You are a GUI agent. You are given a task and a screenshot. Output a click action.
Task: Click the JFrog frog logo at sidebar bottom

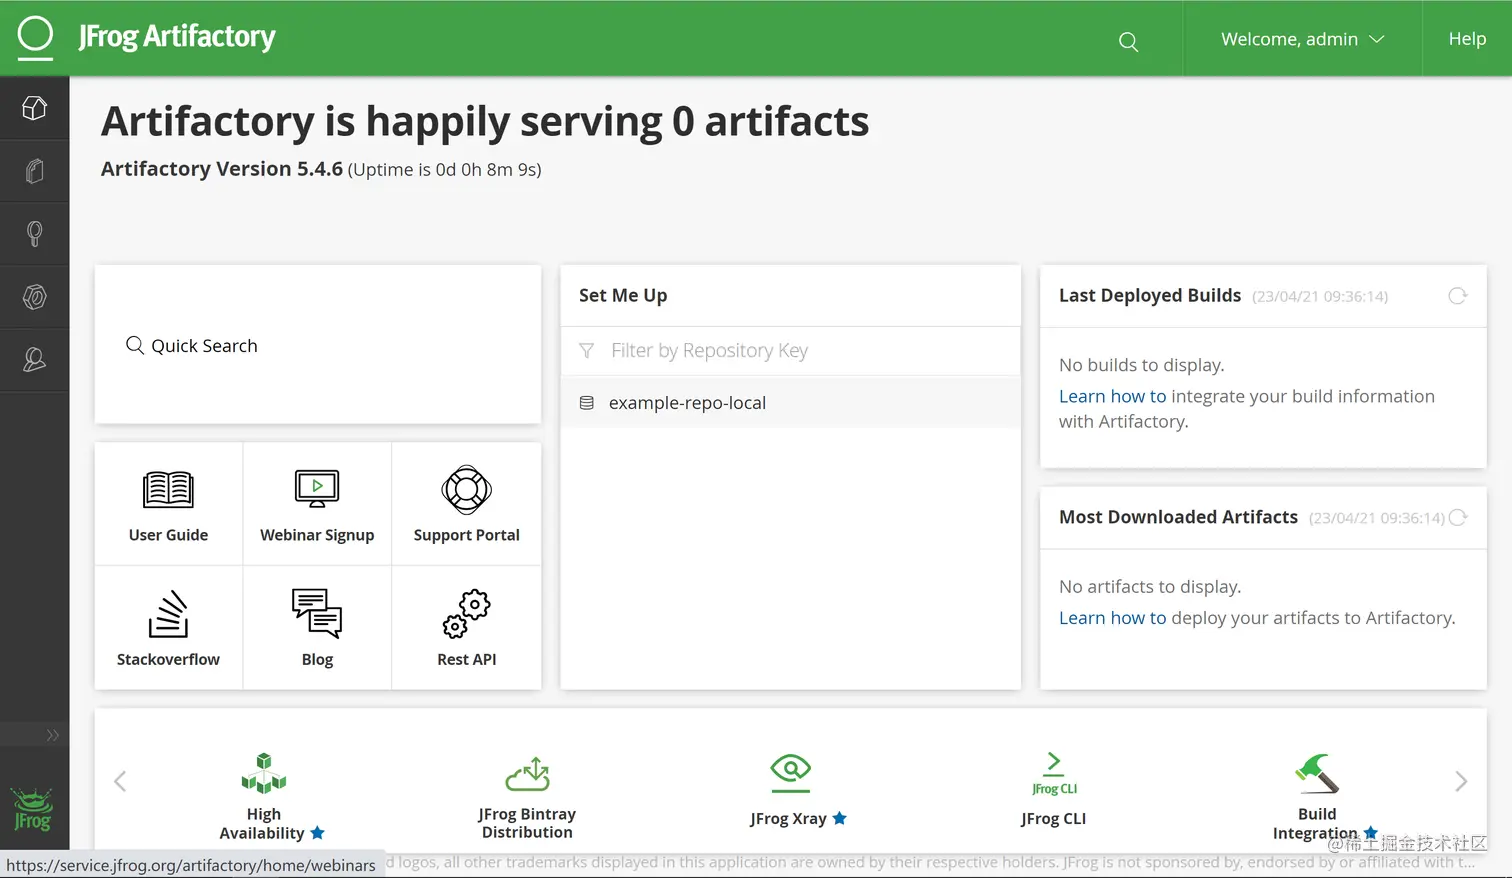32,809
